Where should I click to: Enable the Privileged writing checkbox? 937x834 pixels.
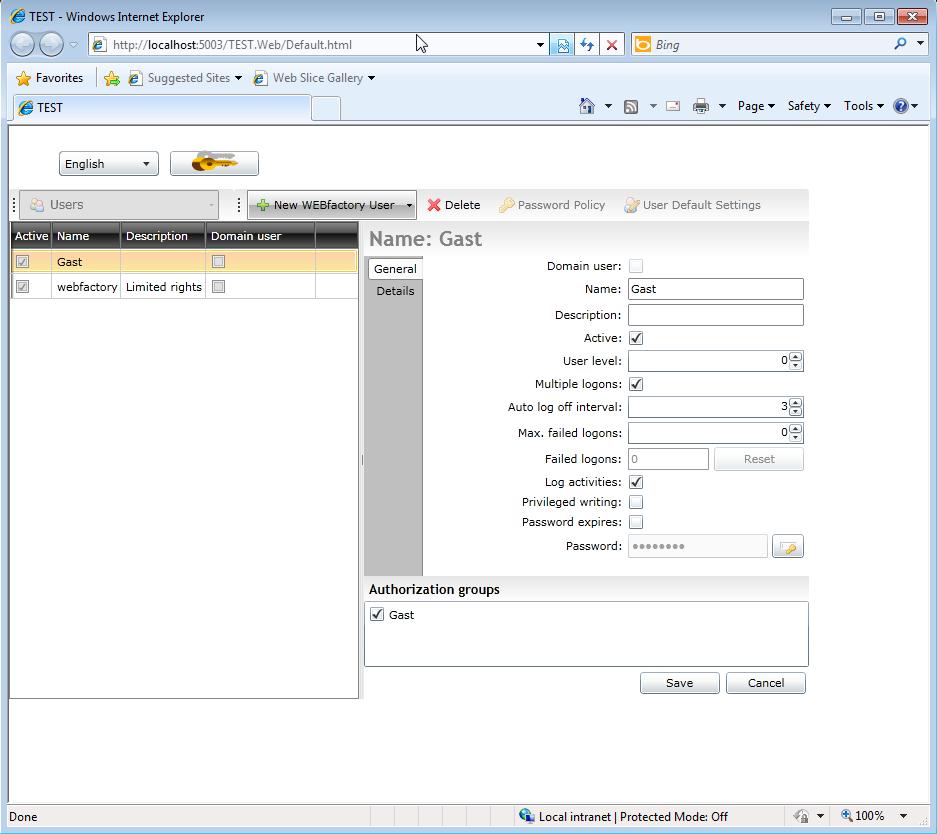636,502
